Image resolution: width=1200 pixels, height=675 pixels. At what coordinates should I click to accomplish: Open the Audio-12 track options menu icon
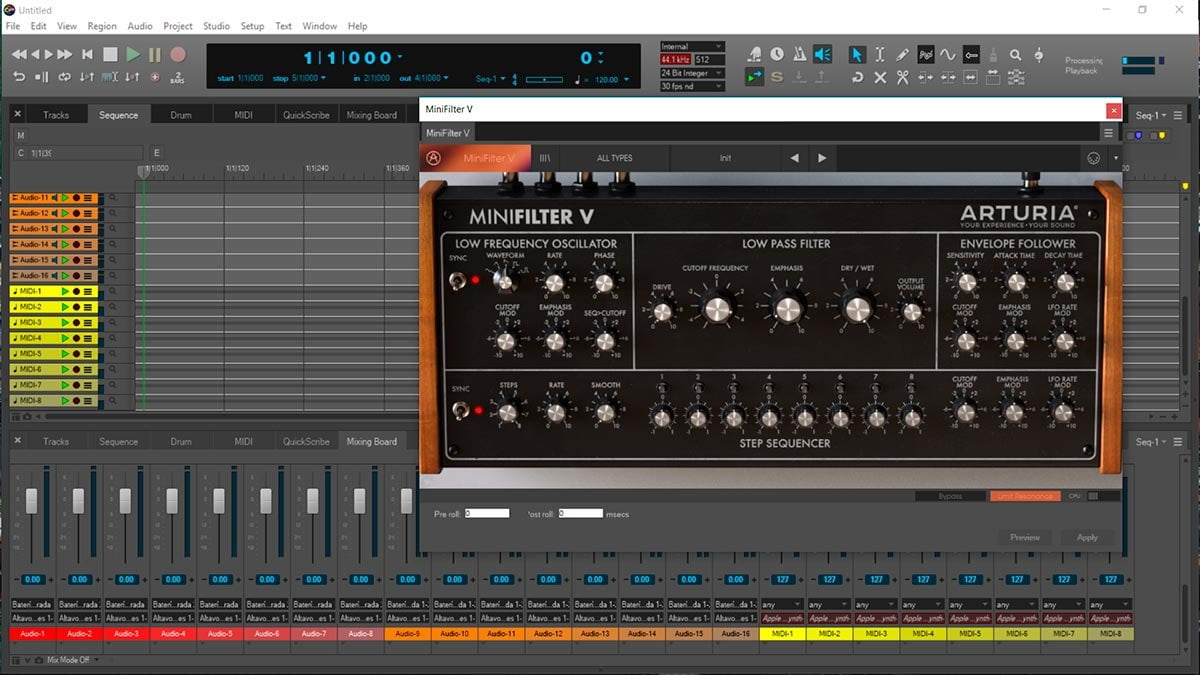[88, 213]
